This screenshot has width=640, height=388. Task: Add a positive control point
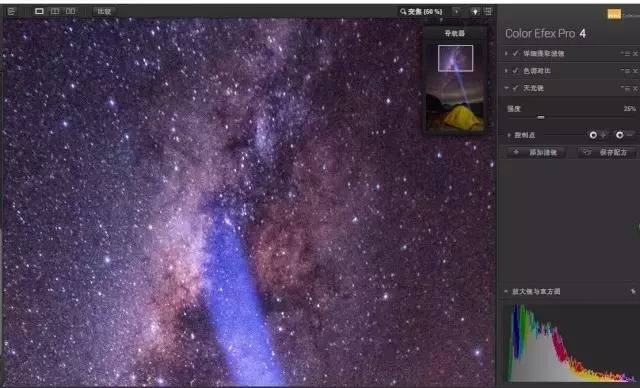597,135
